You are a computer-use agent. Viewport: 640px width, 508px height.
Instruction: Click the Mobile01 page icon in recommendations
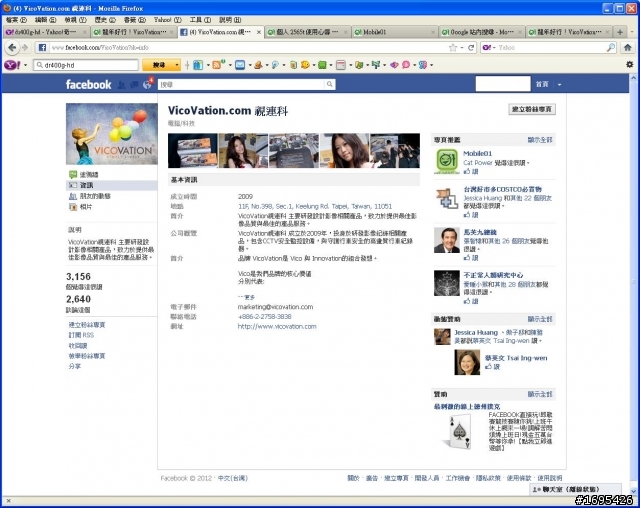(x=447, y=160)
